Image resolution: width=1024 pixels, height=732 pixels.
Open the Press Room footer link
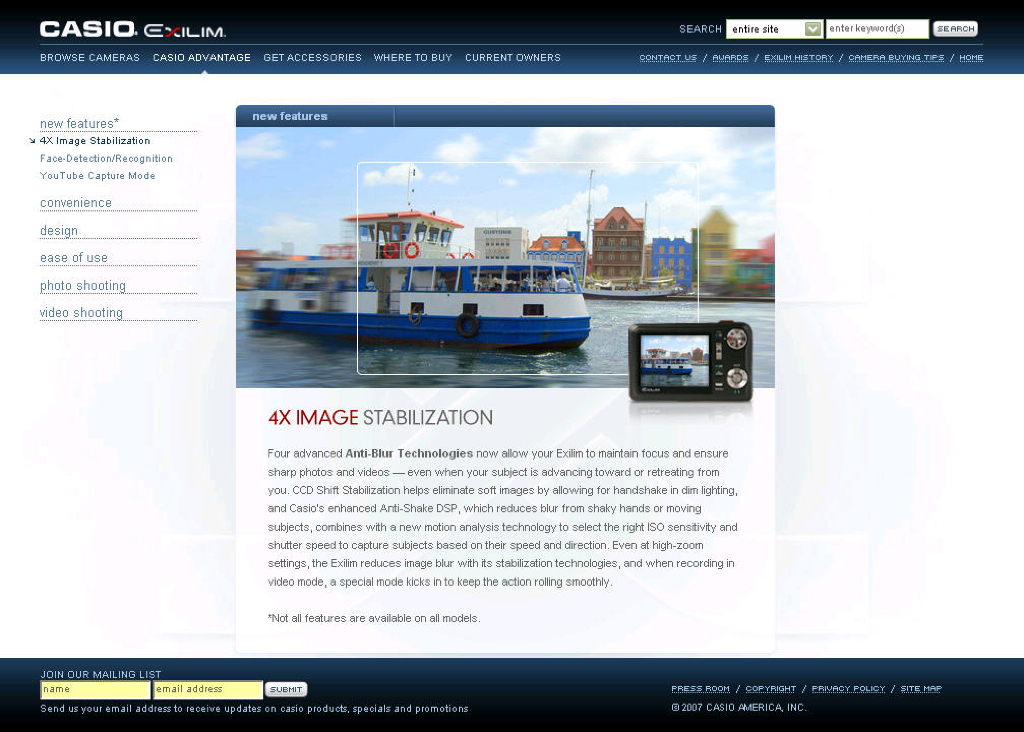701,688
